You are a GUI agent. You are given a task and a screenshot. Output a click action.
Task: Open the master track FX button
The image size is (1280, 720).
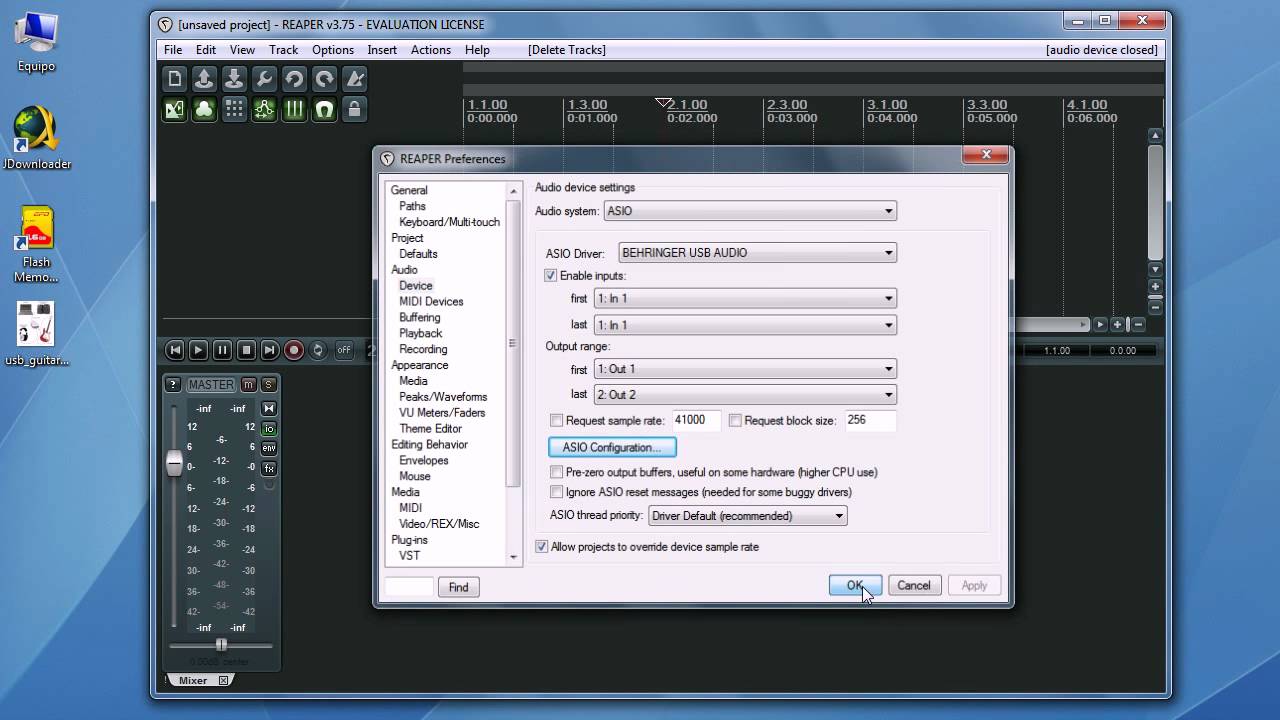click(x=269, y=468)
